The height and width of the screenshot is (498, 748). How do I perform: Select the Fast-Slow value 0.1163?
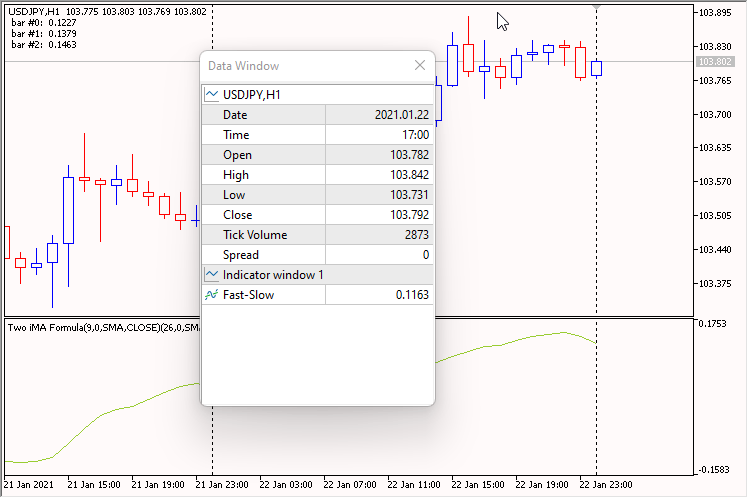(412, 295)
